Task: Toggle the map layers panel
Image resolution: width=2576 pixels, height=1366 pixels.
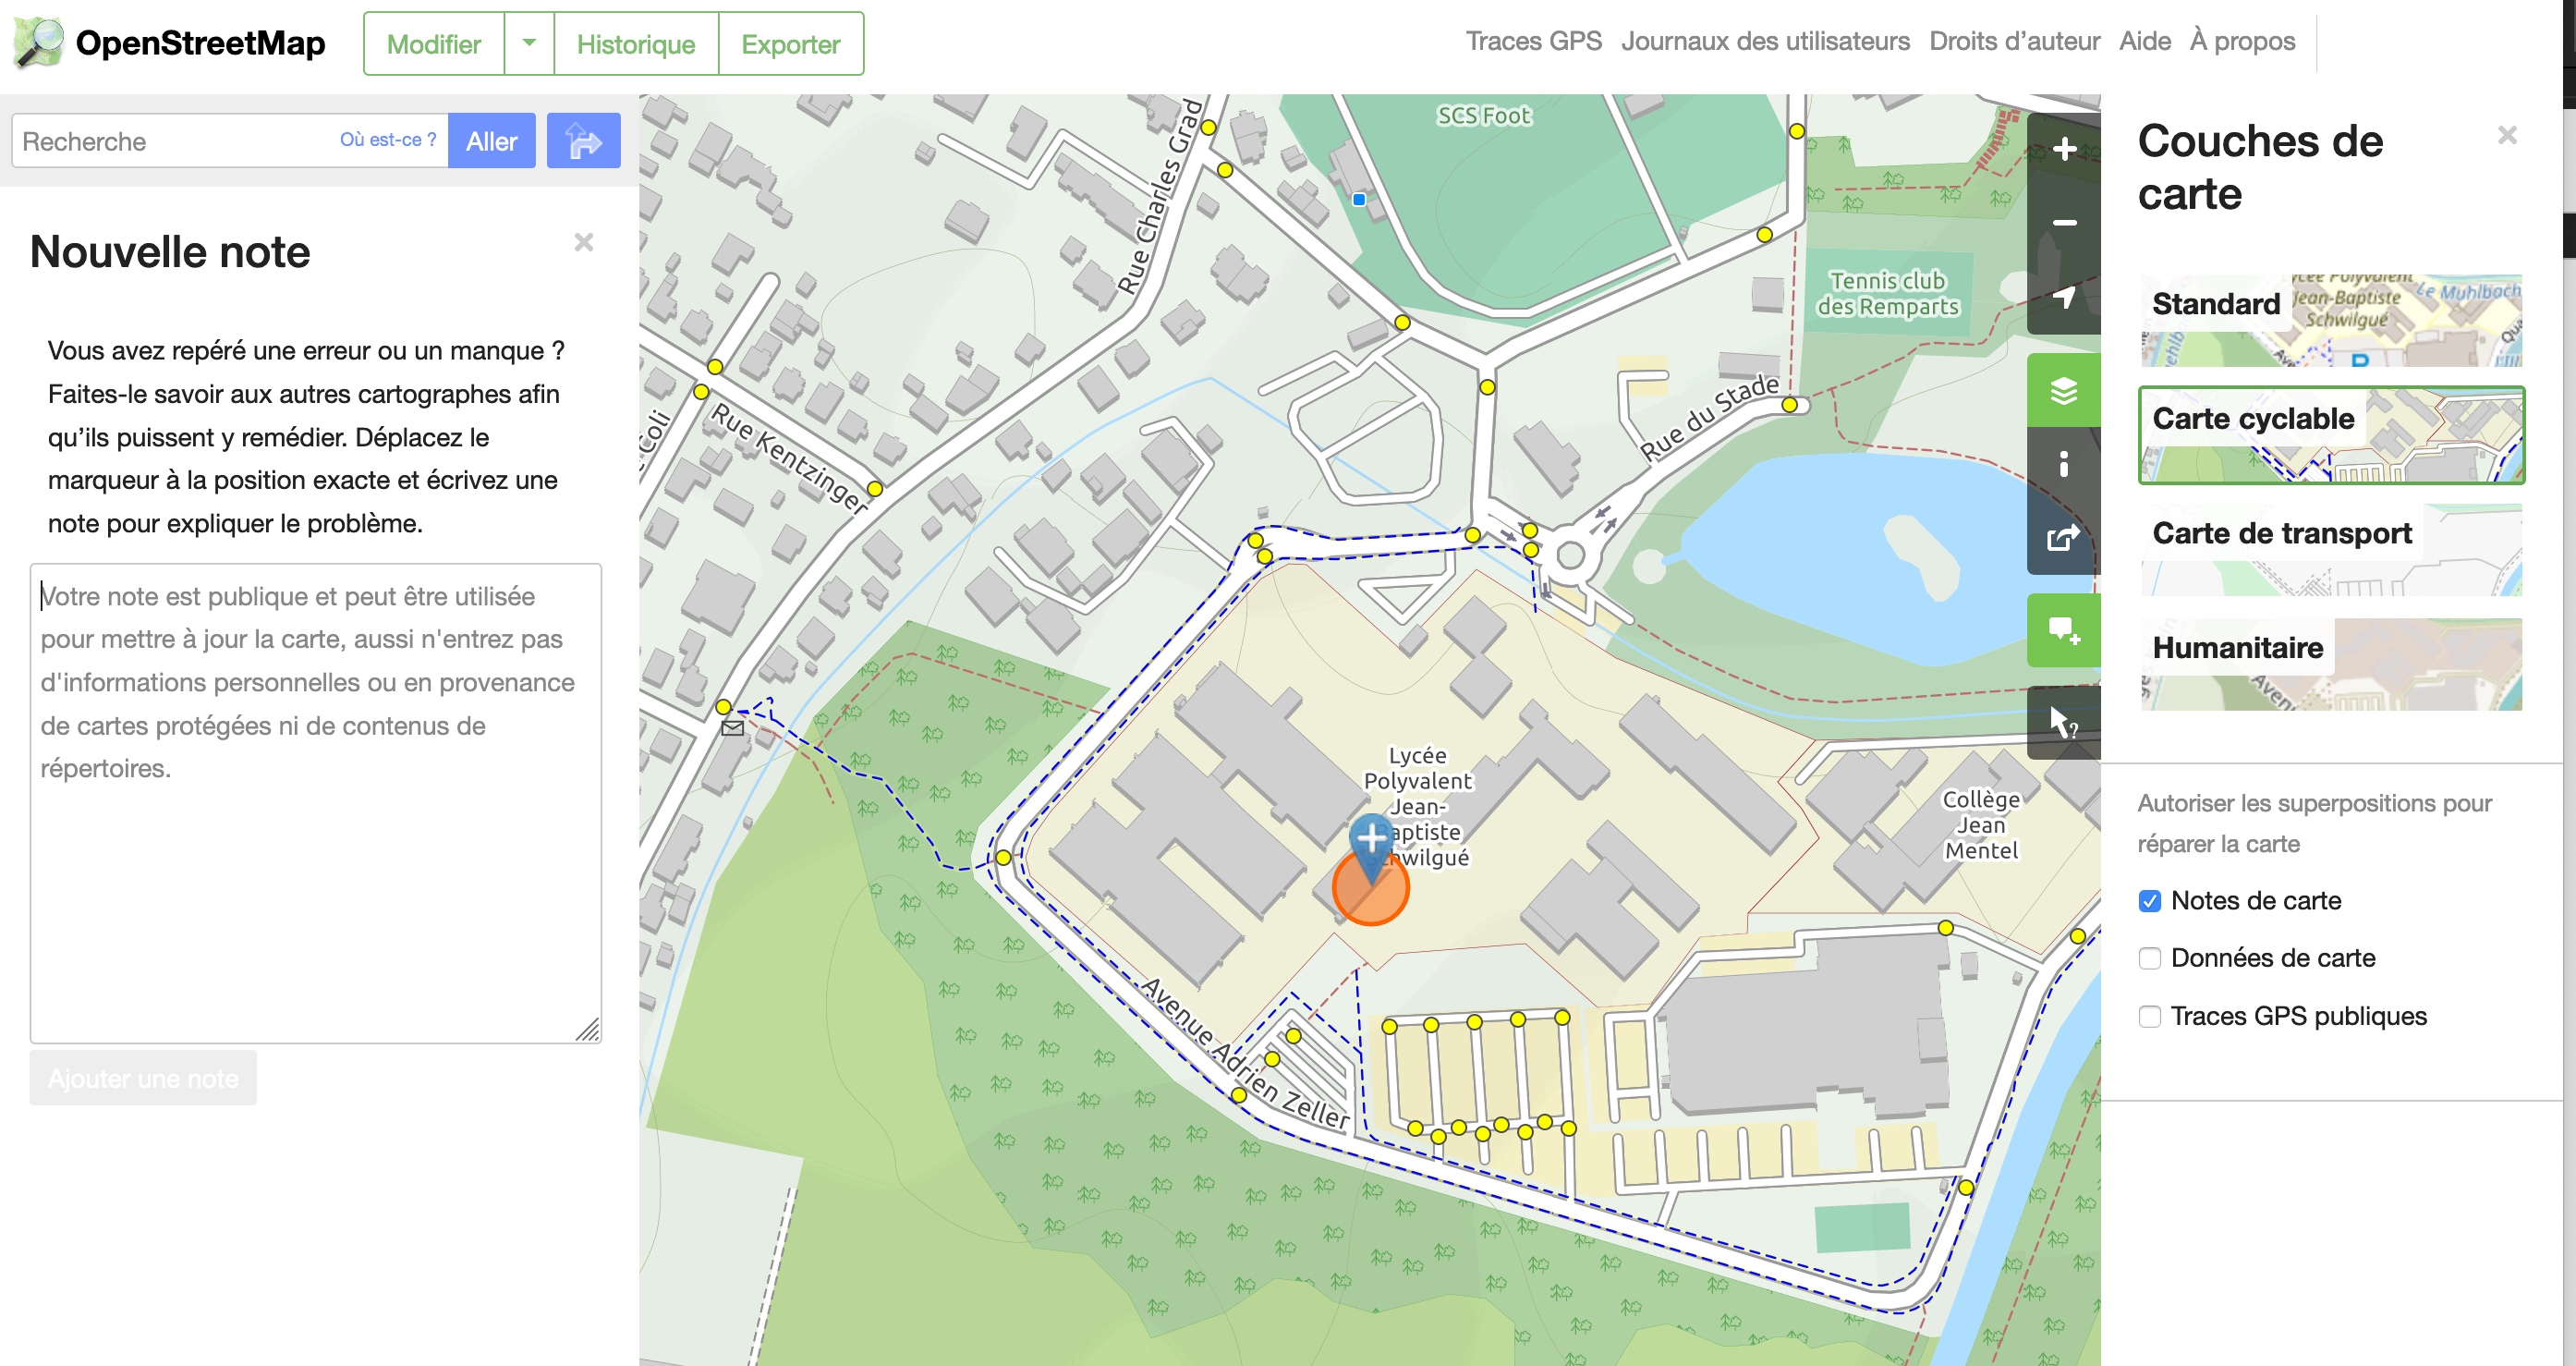Action: [2064, 390]
